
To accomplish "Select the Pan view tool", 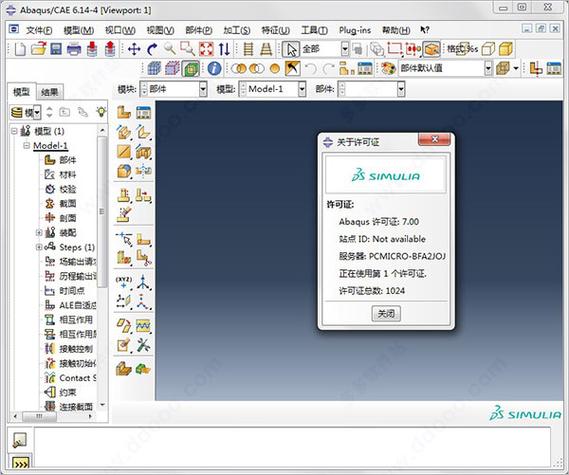I will 134,49.
